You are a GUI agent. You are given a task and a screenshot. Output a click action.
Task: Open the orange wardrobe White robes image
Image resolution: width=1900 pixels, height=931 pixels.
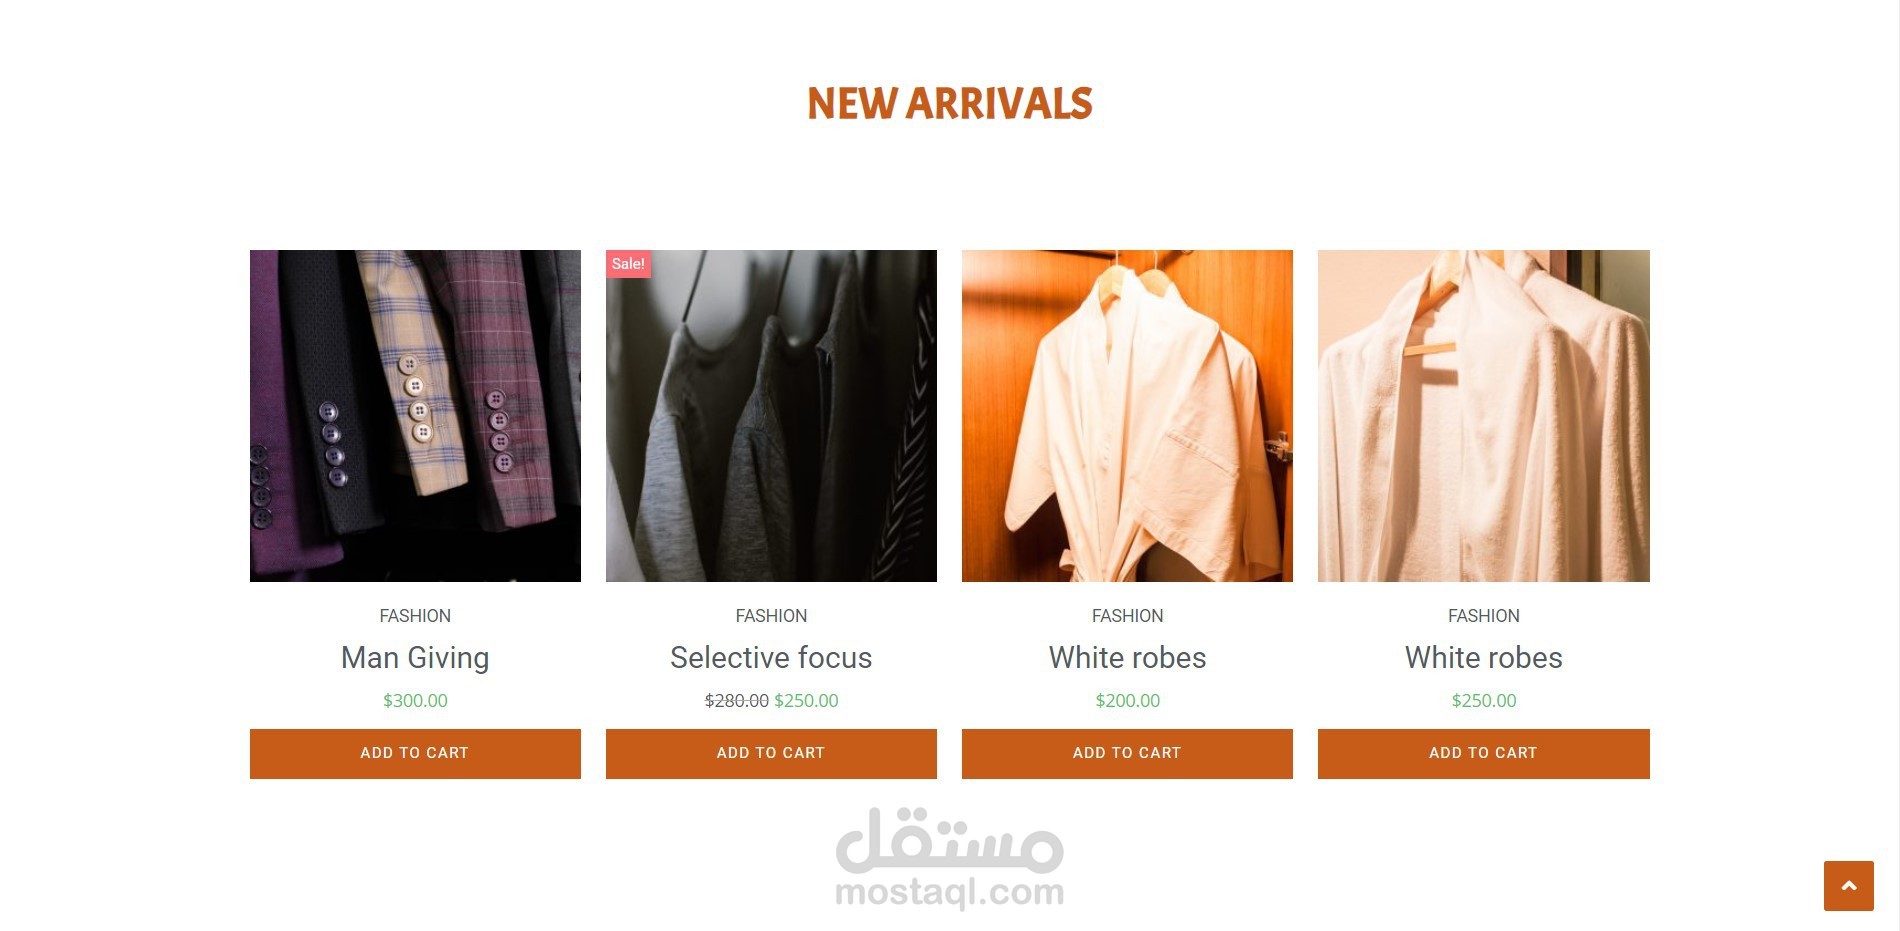(1127, 416)
